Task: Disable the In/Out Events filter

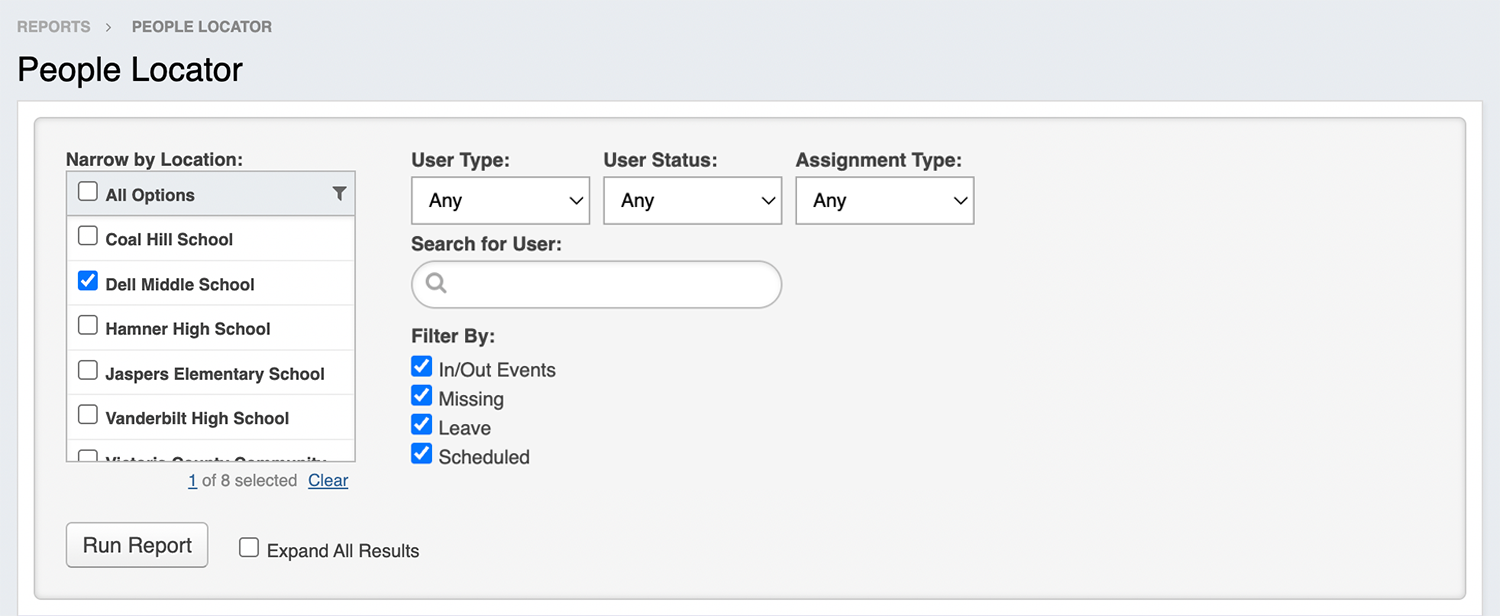Action: (x=422, y=367)
